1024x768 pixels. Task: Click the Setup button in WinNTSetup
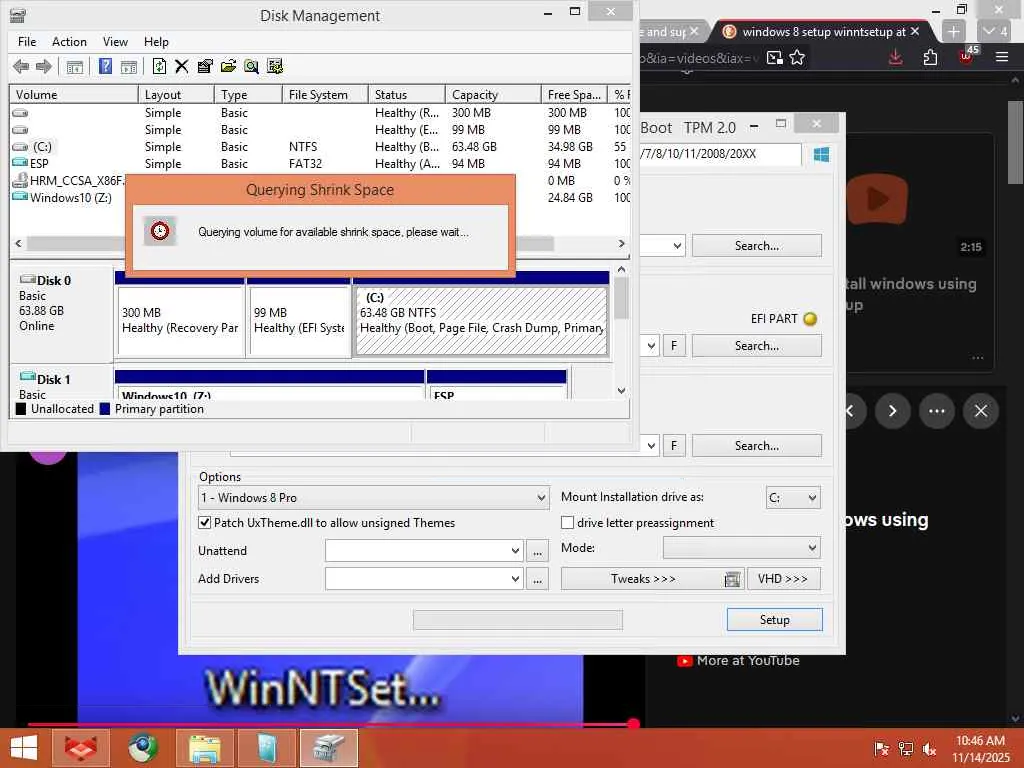pyautogui.click(x=775, y=620)
